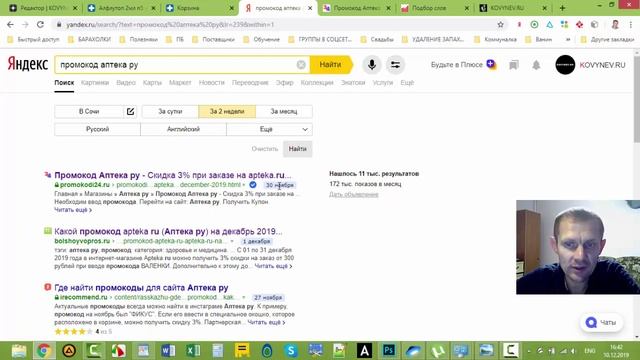This screenshot has height=360, width=640.
Task: Go back with the browser back arrow
Action: click(10, 24)
